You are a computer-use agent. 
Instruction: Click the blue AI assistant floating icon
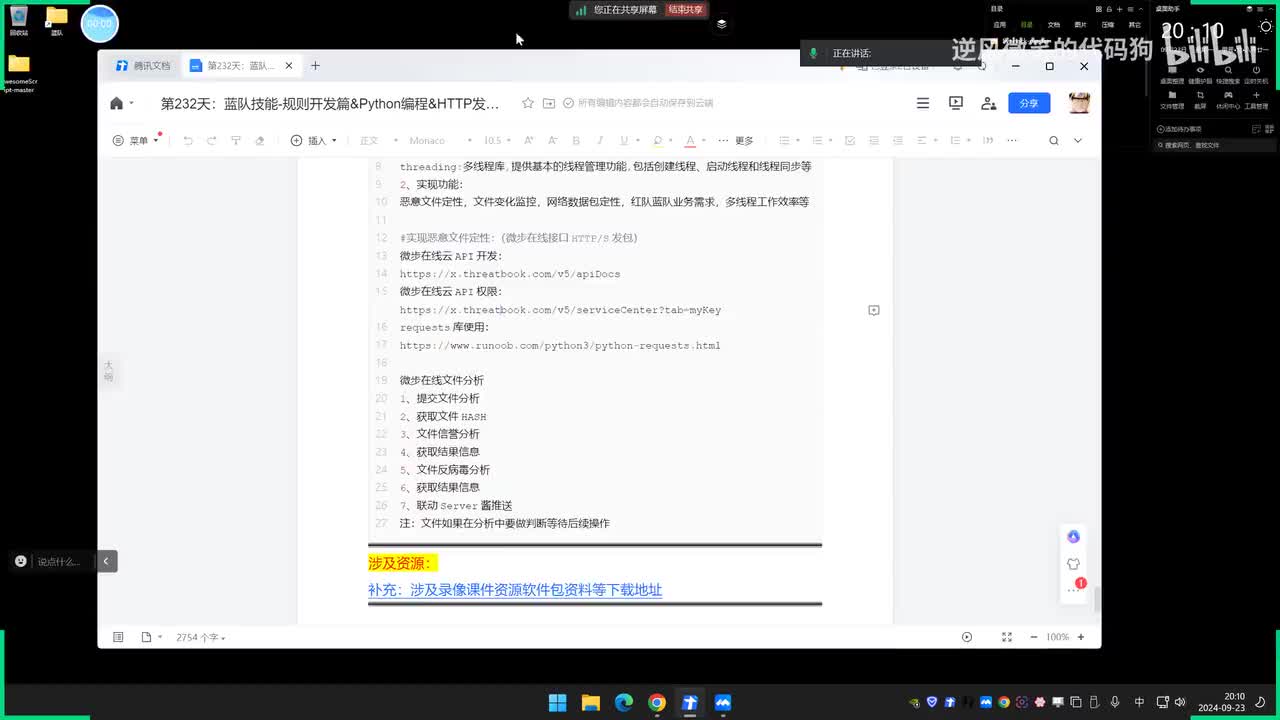1073,537
